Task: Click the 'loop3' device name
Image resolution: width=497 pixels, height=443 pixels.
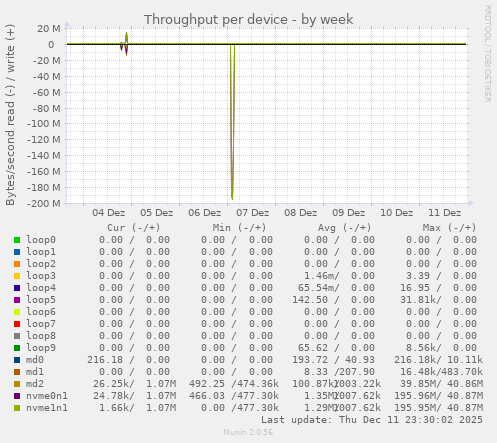Action: 41,276
